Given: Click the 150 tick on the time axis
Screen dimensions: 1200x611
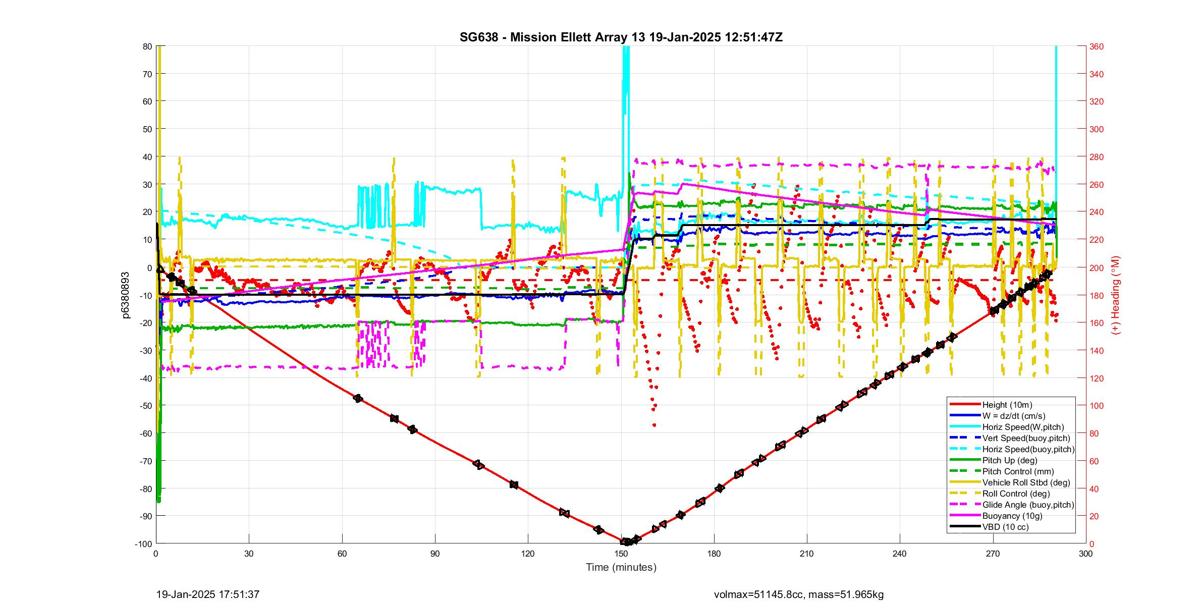Looking at the screenshot, I should pos(621,552).
